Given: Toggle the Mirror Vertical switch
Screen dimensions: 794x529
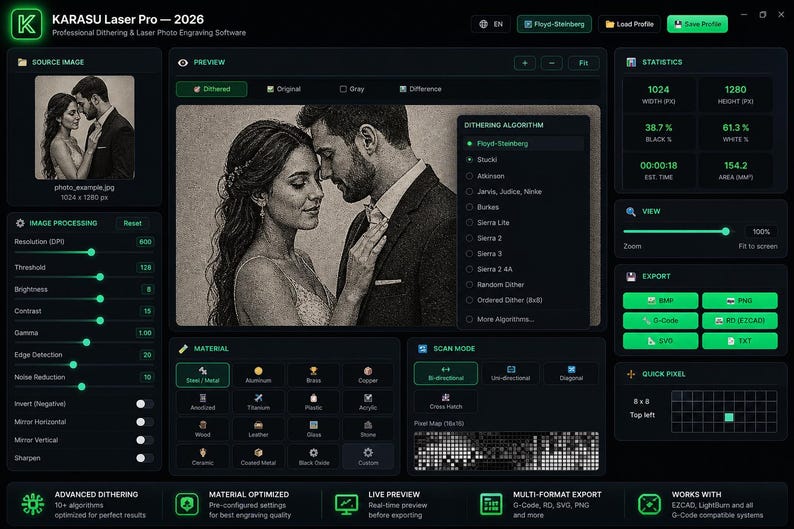Looking at the screenshot, I should [x=144, y=440].
